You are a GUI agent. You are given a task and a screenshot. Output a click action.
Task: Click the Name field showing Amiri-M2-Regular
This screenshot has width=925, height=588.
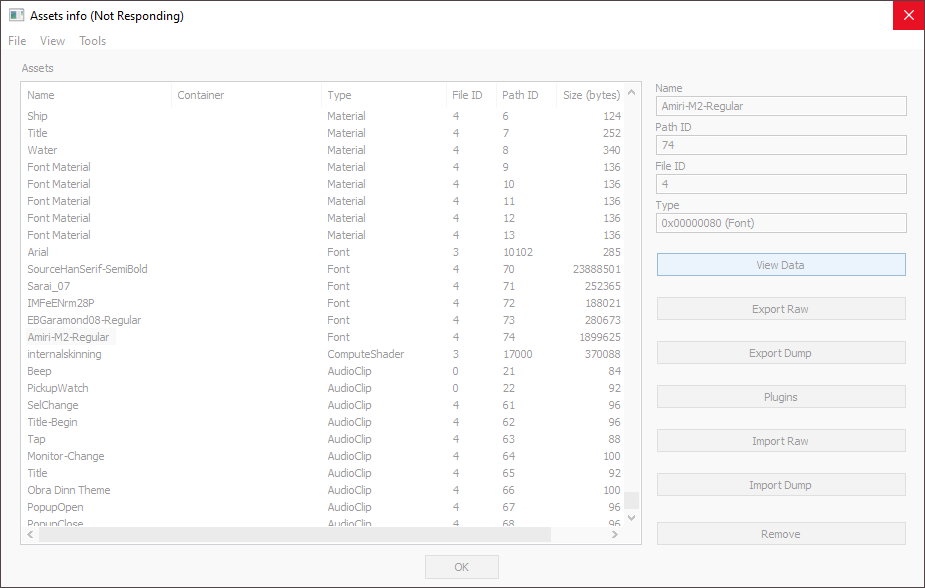[x=780, y=106]
